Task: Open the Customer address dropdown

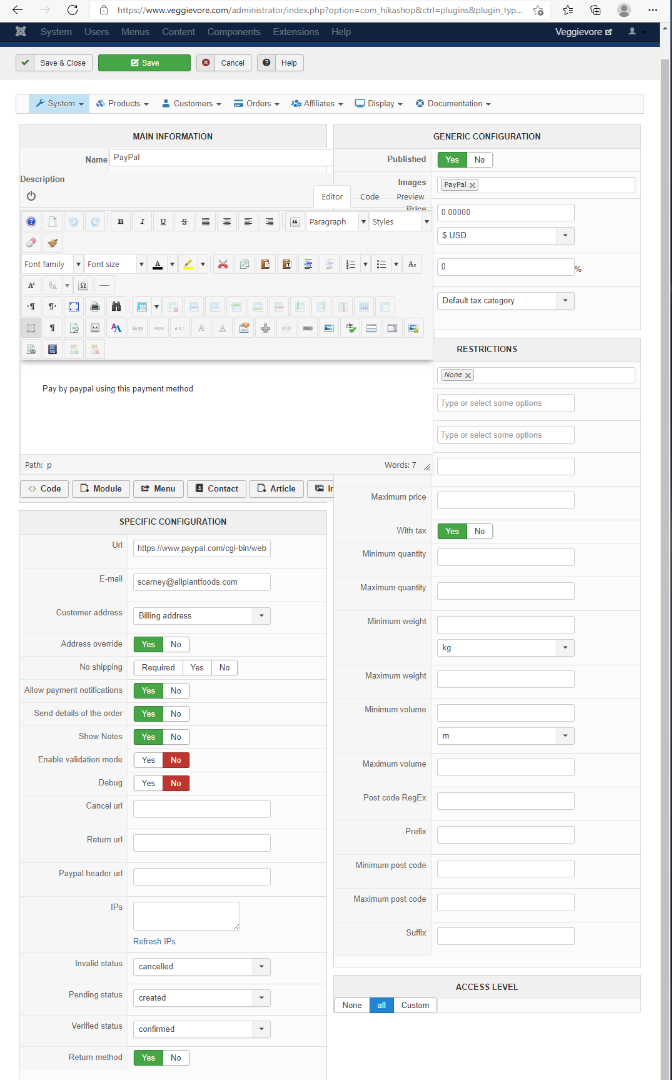Action: click(202, 616)
